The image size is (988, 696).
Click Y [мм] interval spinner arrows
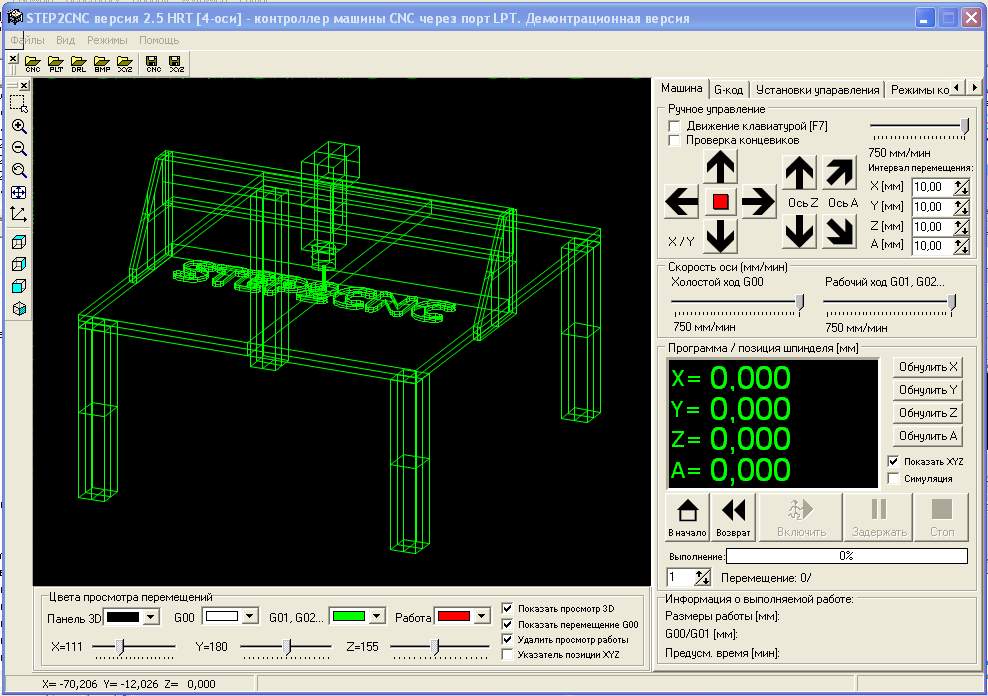pos(962,207)
